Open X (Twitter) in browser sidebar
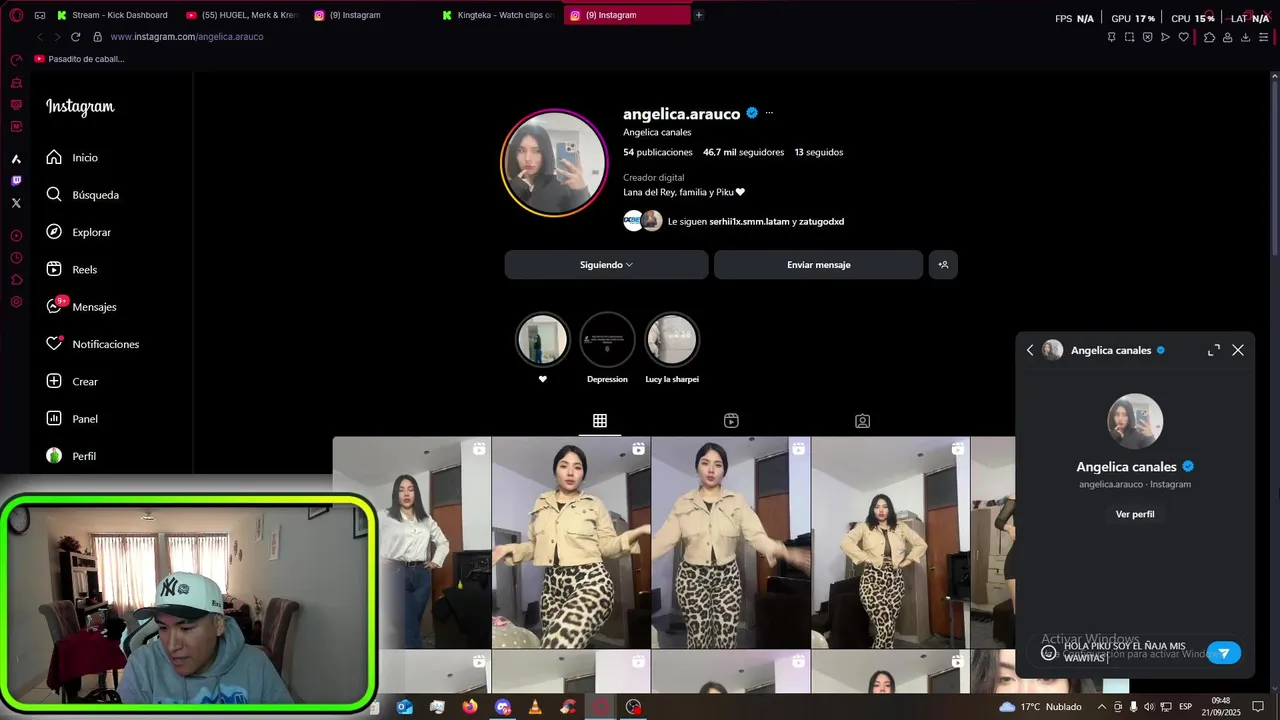This screenshot has width=1280, height=720. coord(16,203)
